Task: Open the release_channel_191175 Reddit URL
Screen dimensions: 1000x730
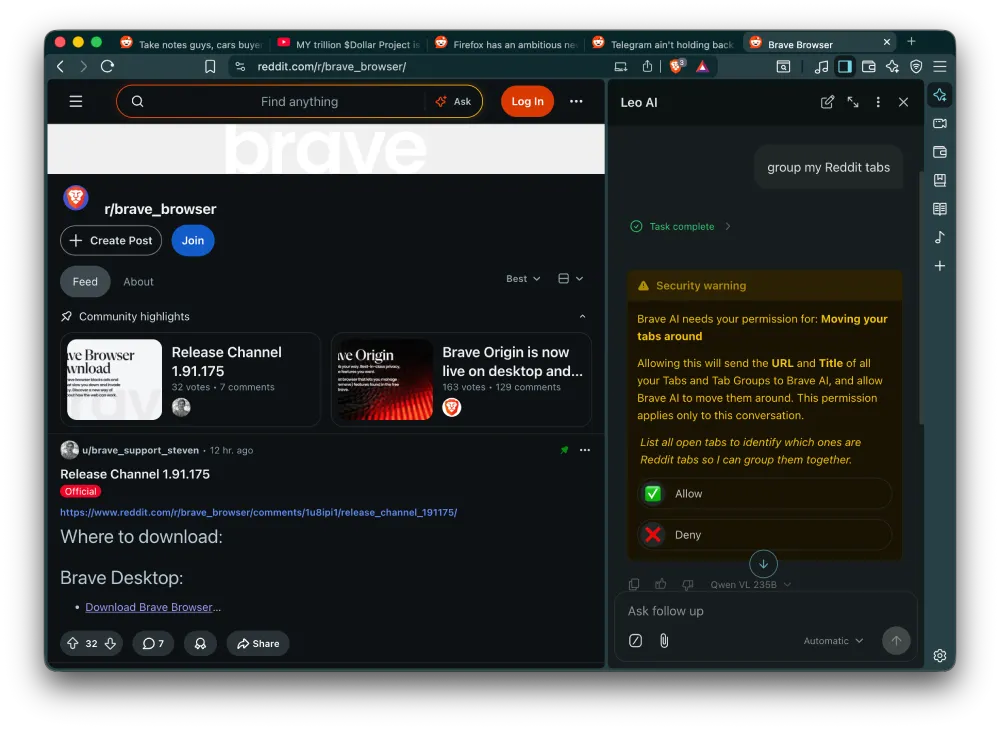Action: pos(258,512)
